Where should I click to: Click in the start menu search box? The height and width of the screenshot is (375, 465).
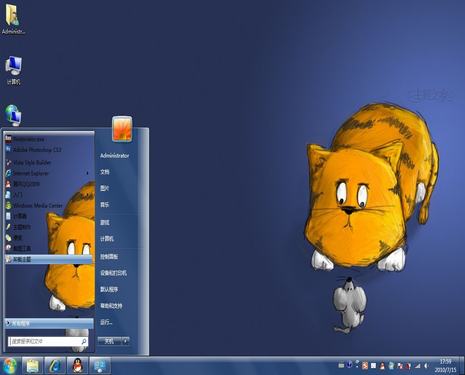coord(48,341)
